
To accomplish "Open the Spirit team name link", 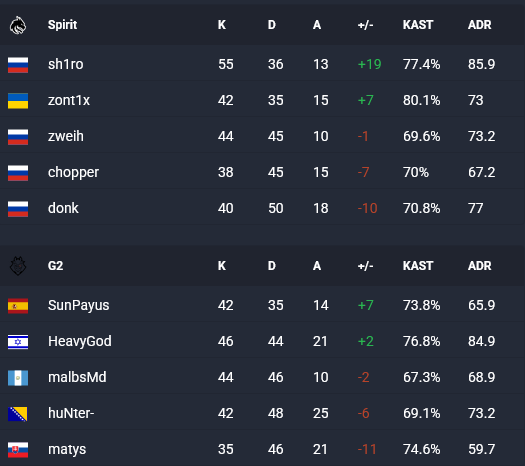I will (62, 25).
